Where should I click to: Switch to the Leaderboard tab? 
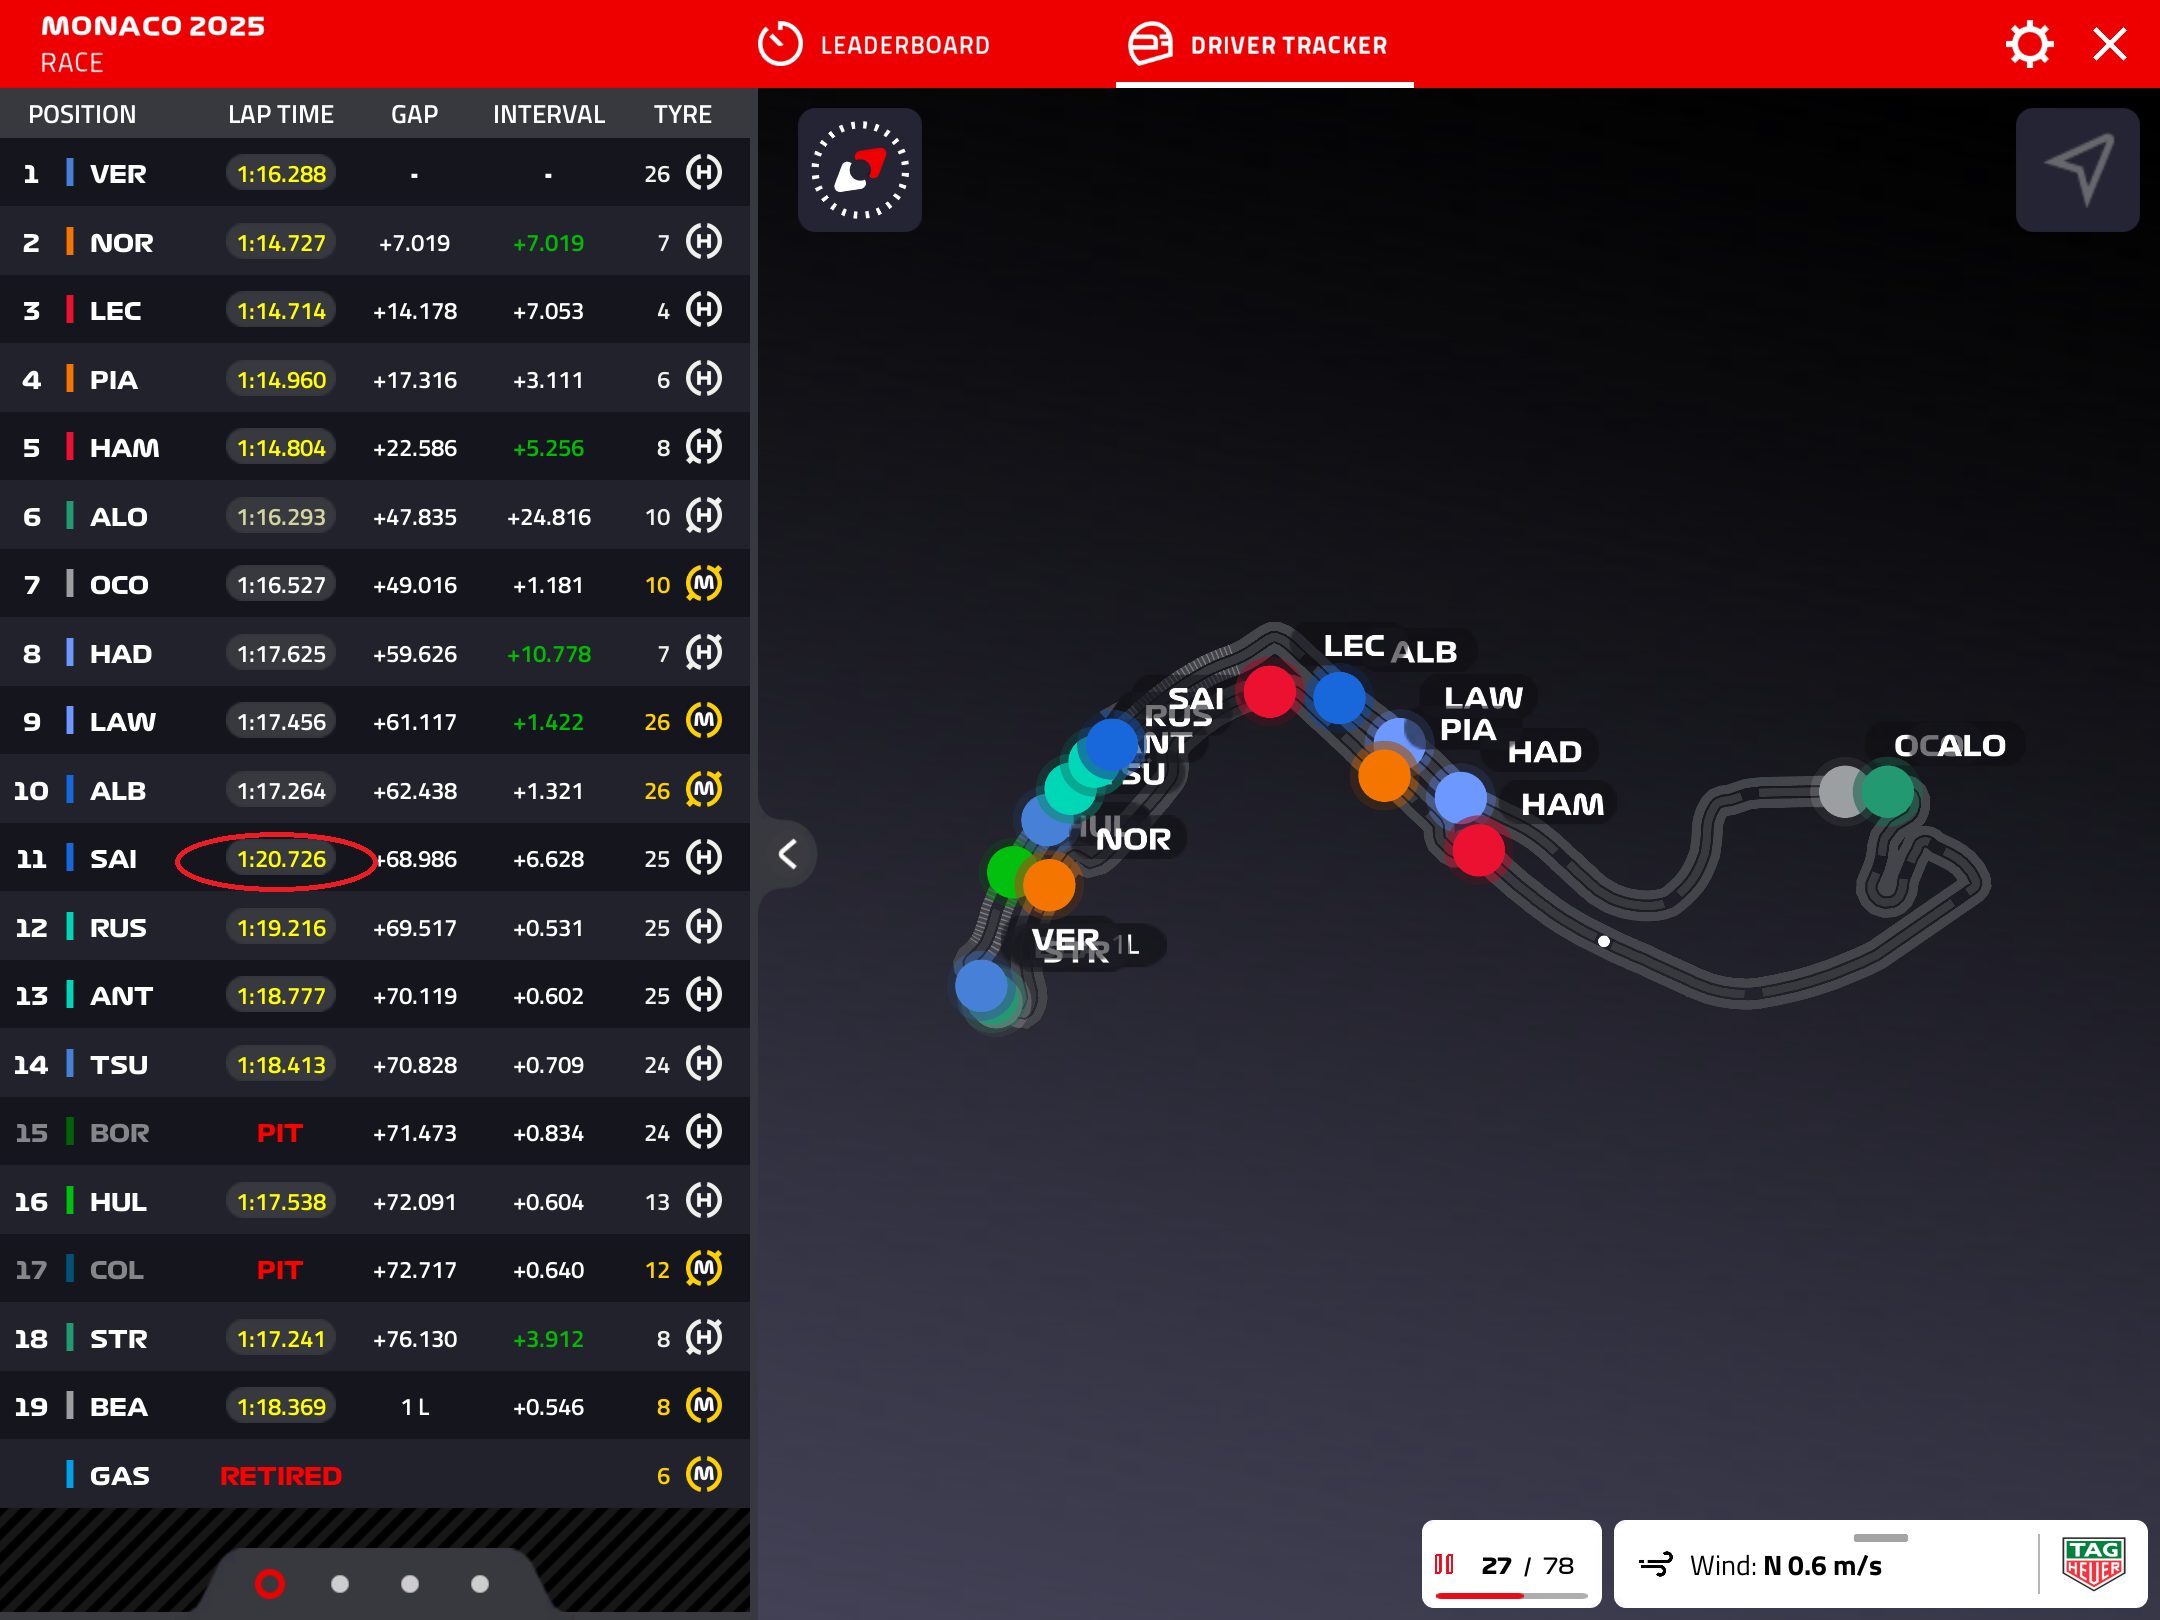(x=874, y=45)
